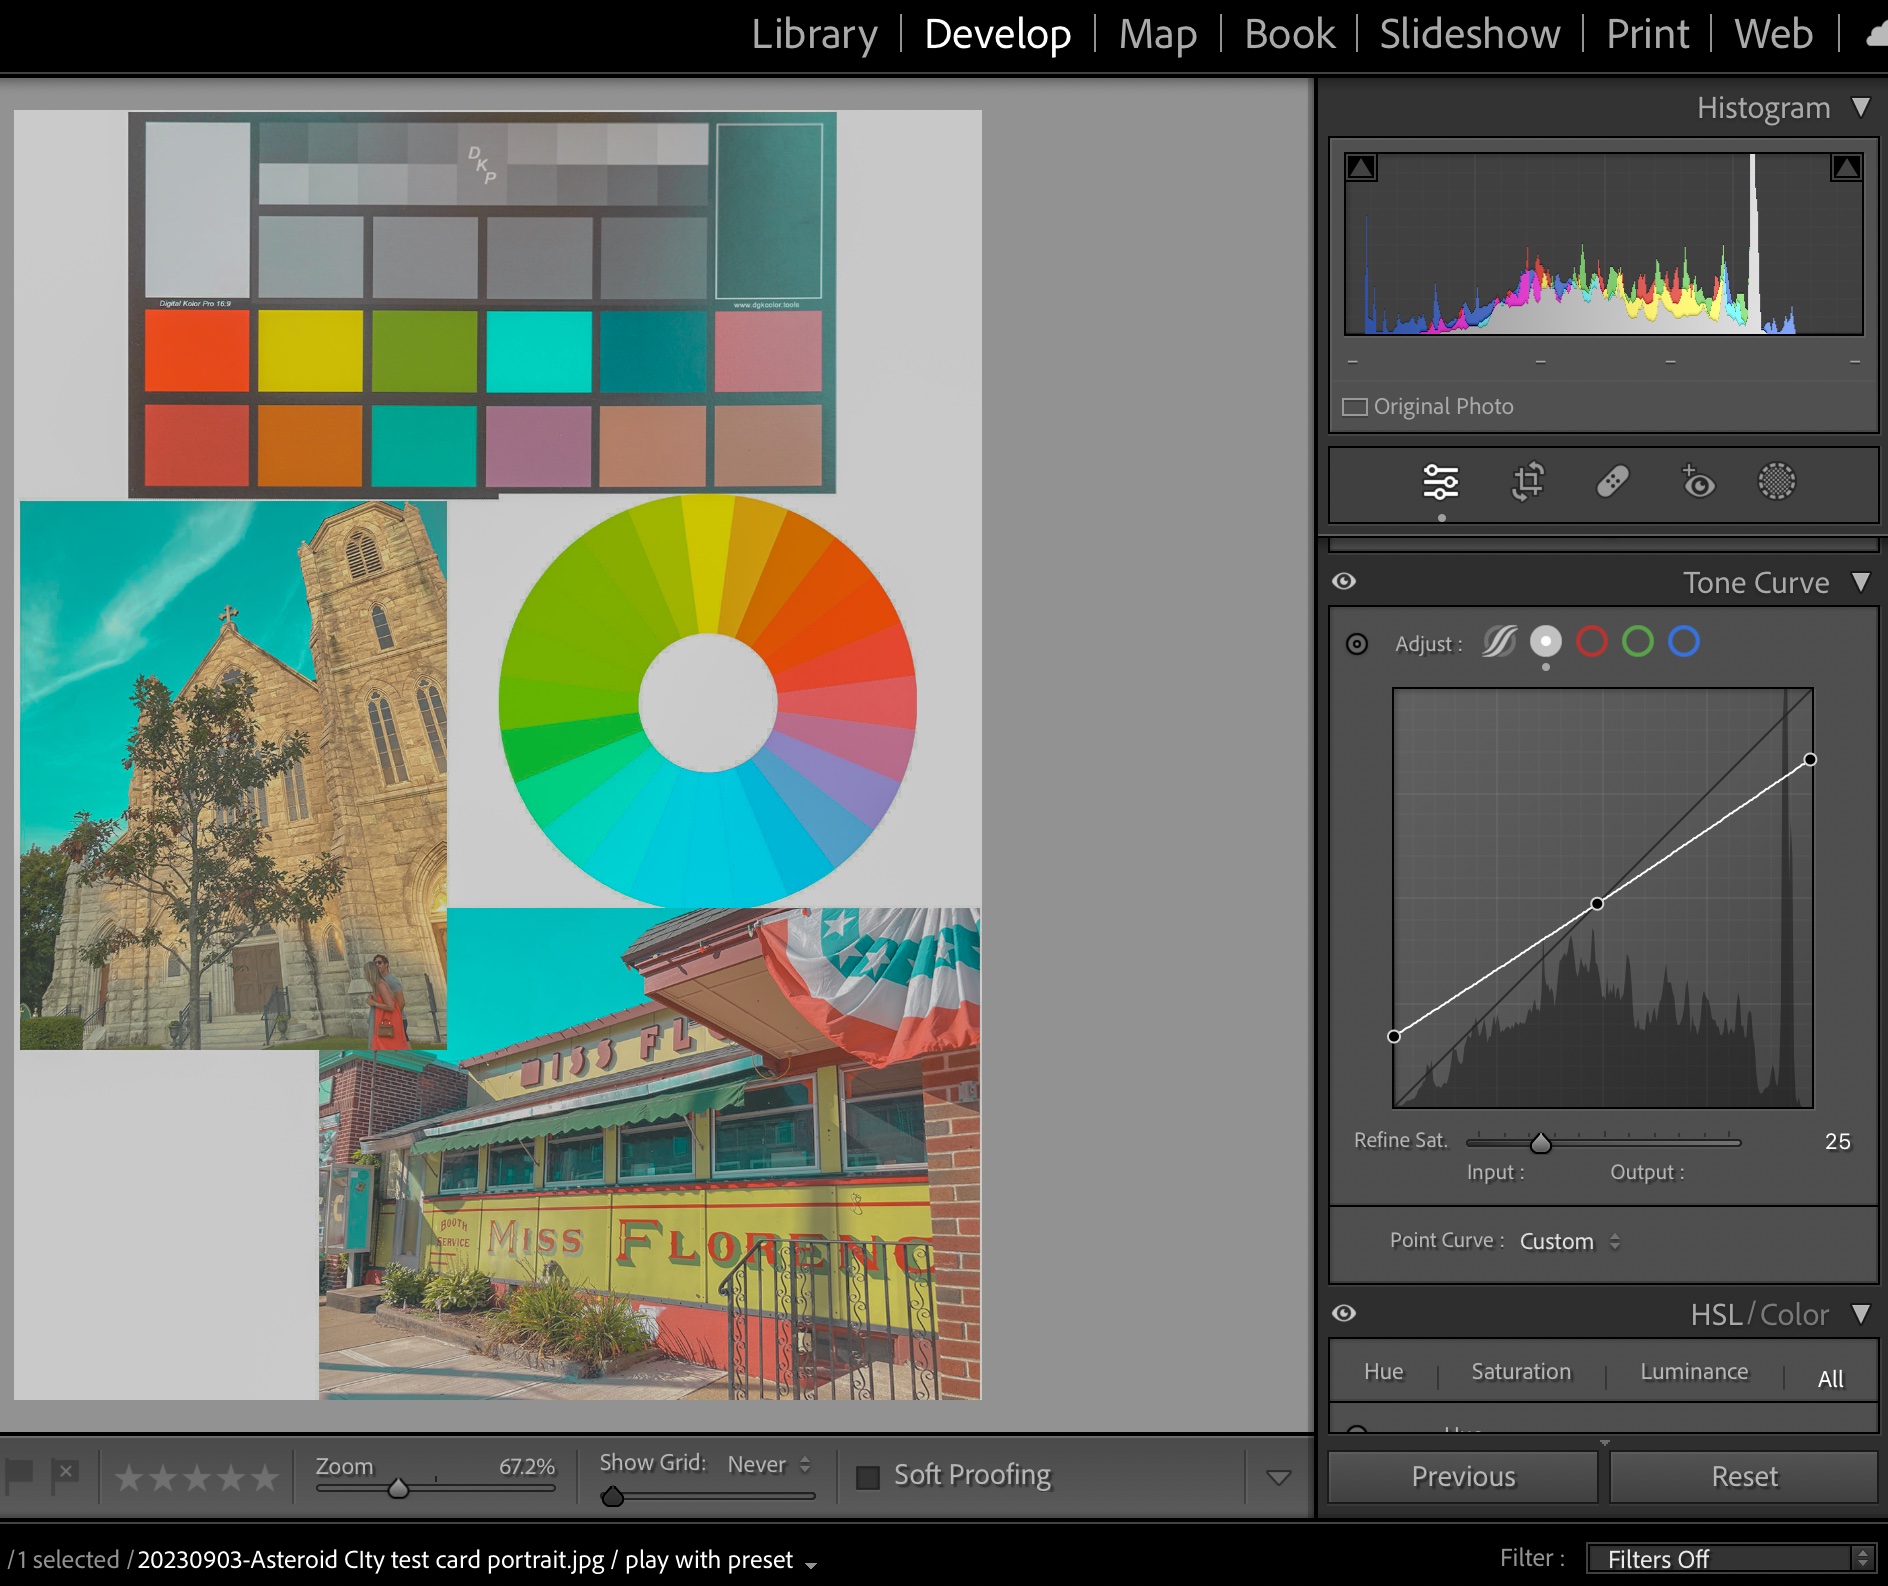The height and width of the screenshot is (1586, 1888).
Task: Set a three star rating
Action: [197, 1477]
